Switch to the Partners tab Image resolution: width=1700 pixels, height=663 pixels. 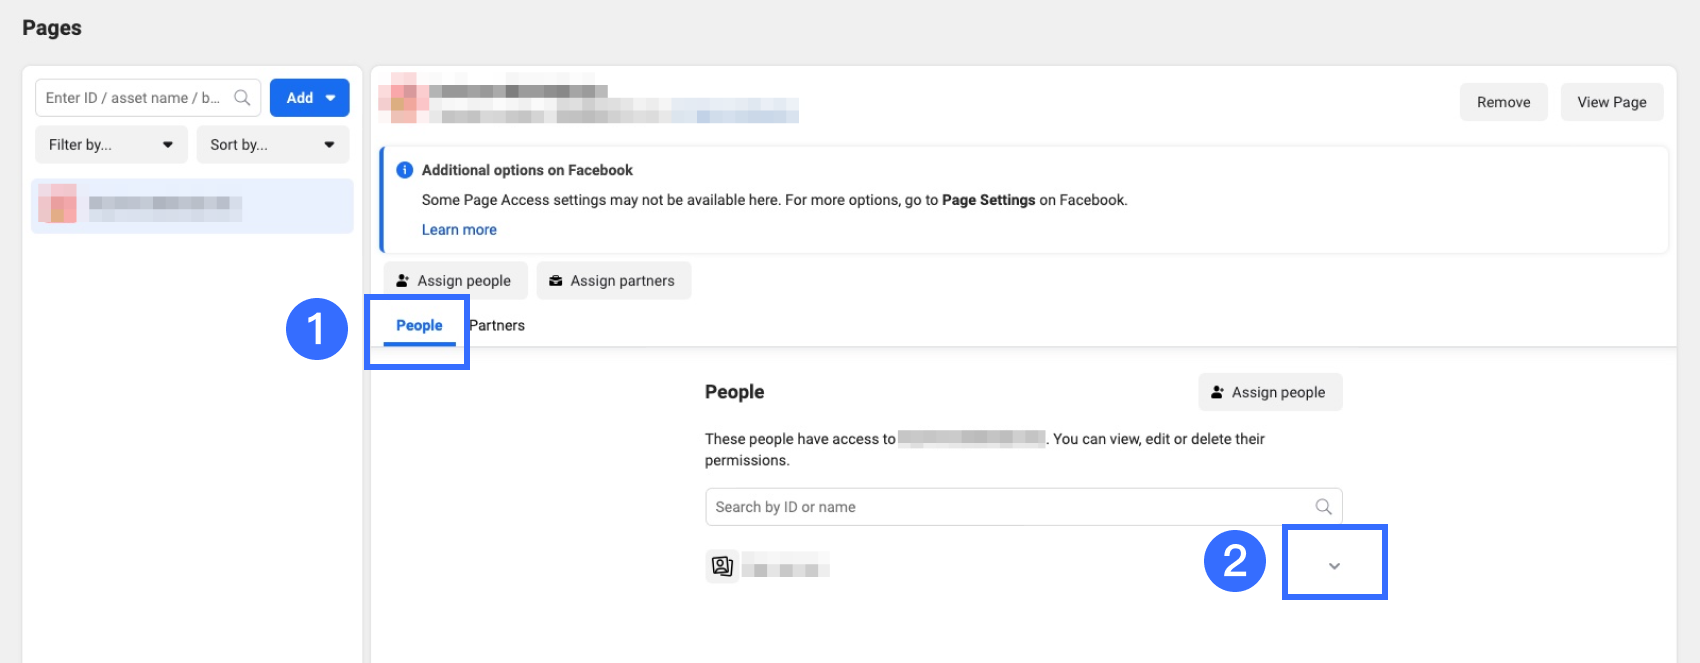point(497,326)
